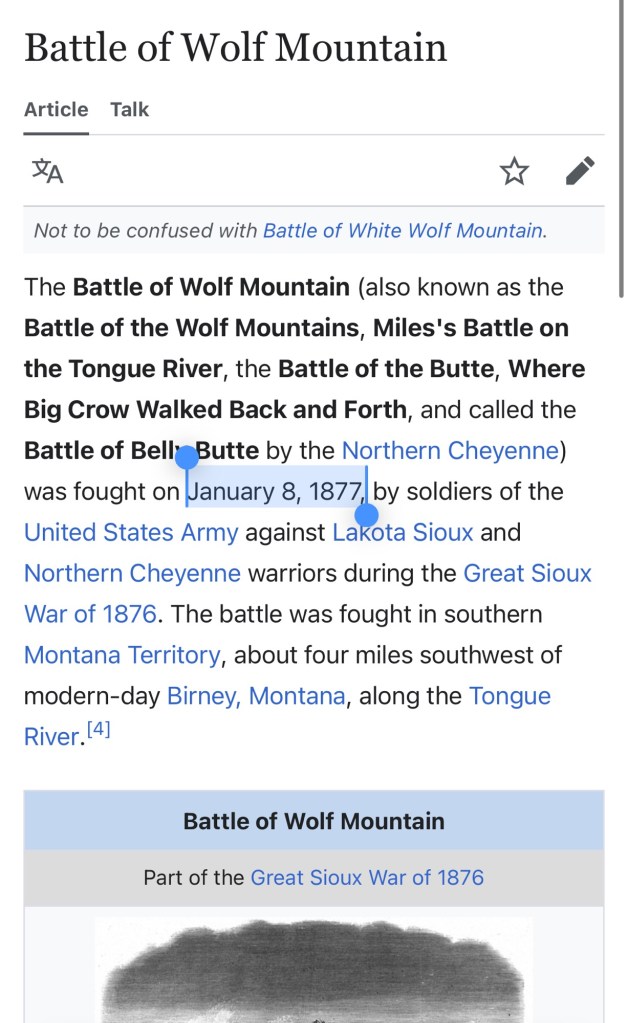Tap the infobox Battle of Wolf Mountain header
Screen dimensions: 628x1023
pyautogui.click(x=314, y=822)
